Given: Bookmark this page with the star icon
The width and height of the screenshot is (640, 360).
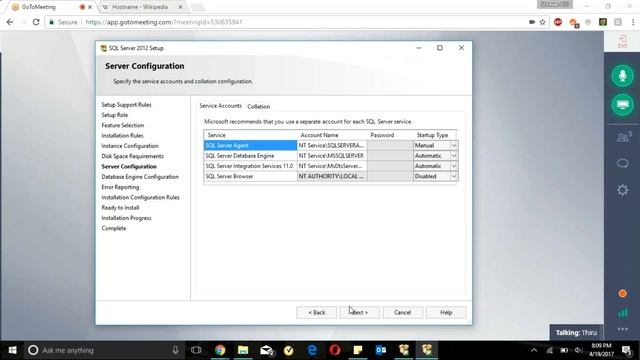Looking at the screenshot, I should tap(542, 22).
